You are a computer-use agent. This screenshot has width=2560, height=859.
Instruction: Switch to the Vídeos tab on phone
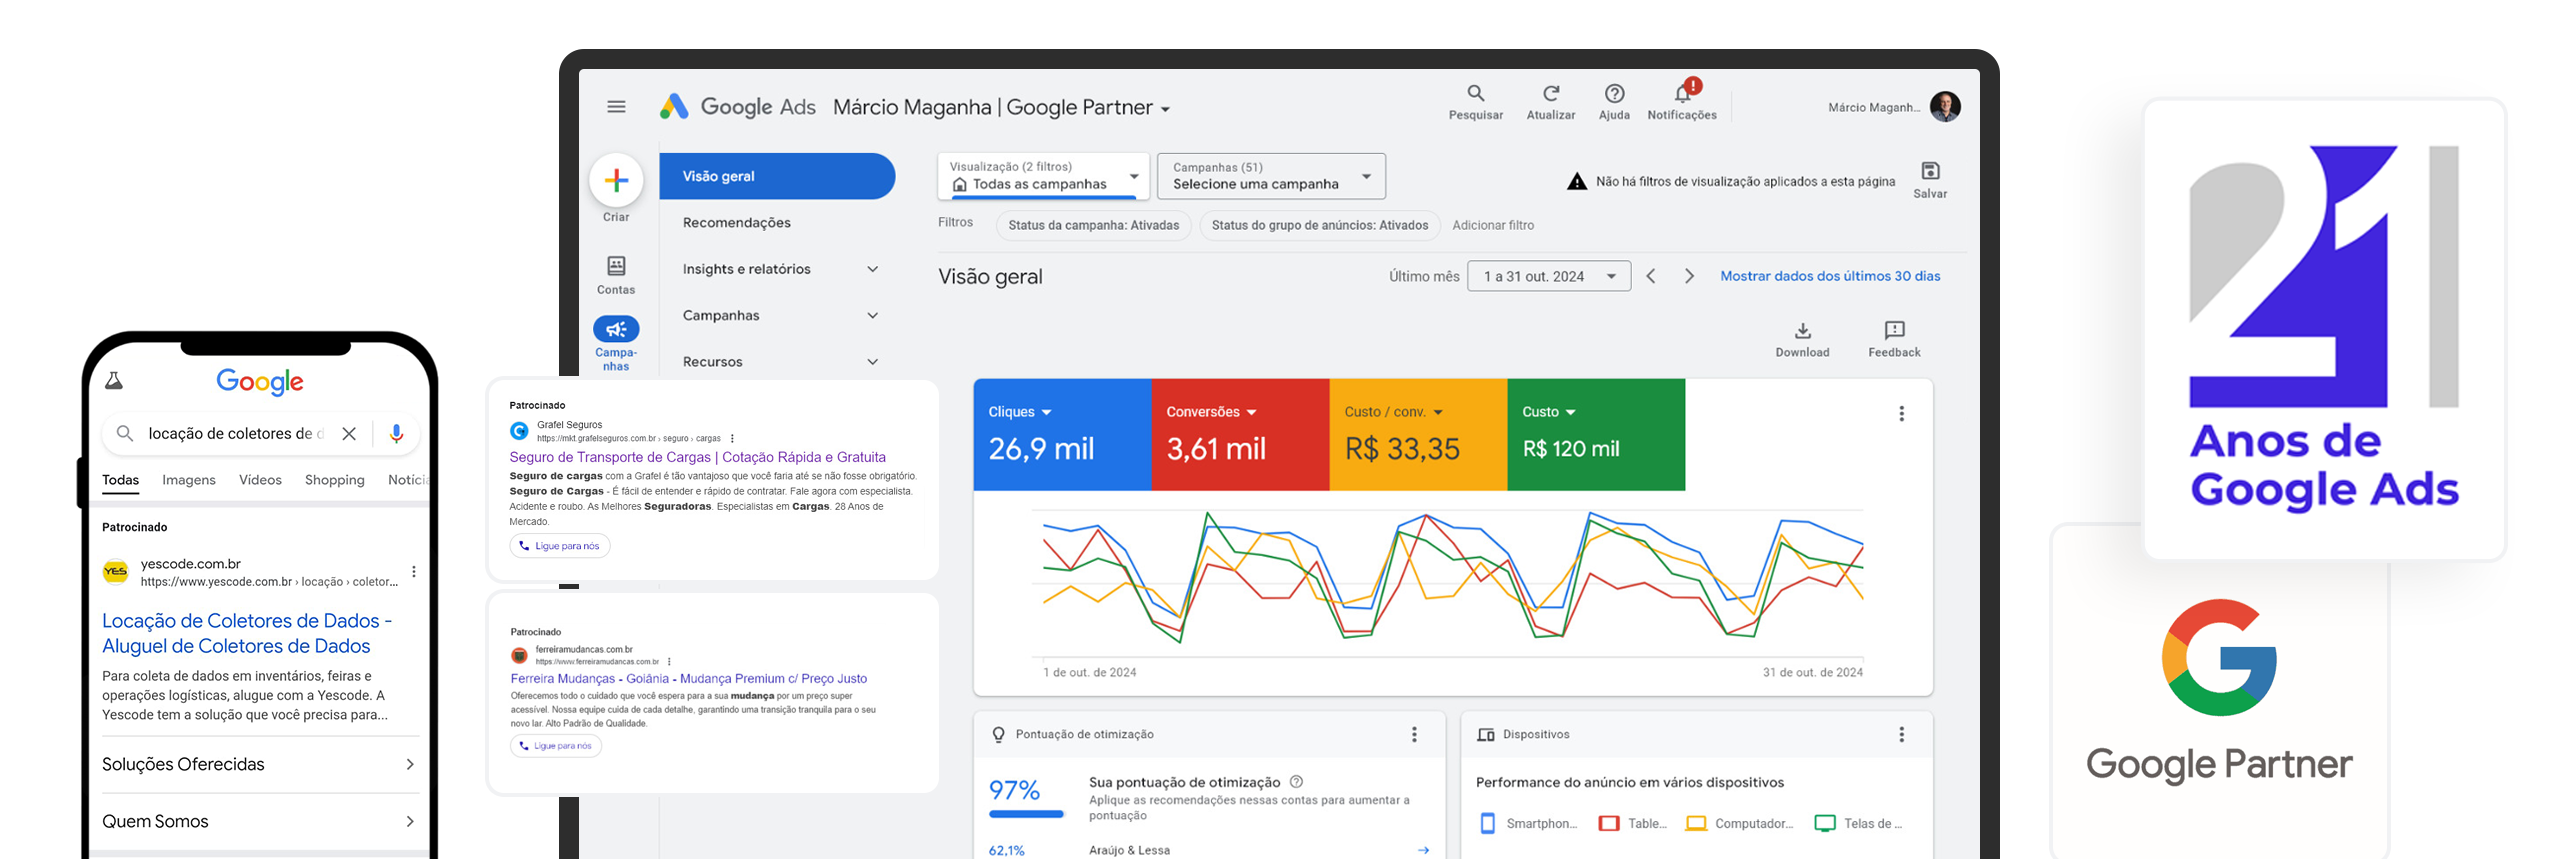coord(260,480)
